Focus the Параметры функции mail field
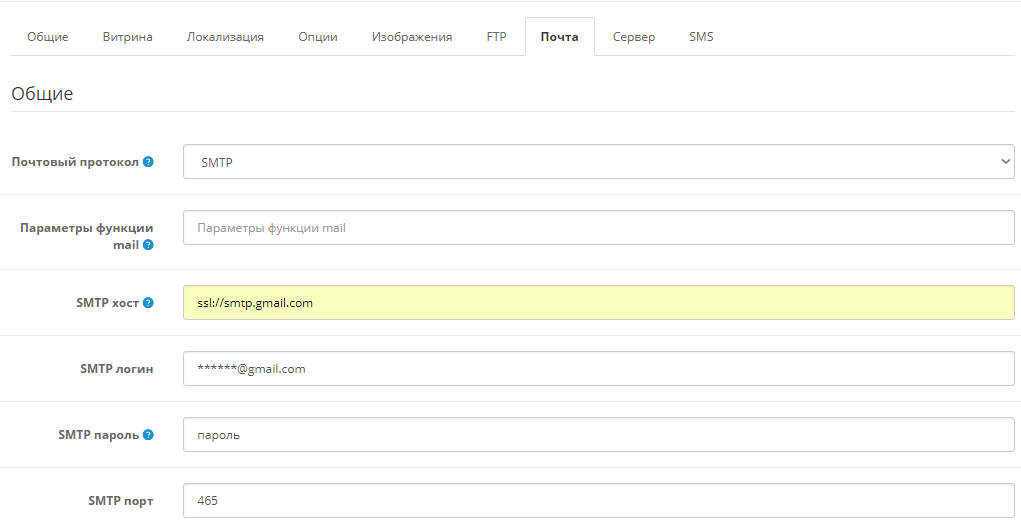1021x531 pixels. coord(598,227)
